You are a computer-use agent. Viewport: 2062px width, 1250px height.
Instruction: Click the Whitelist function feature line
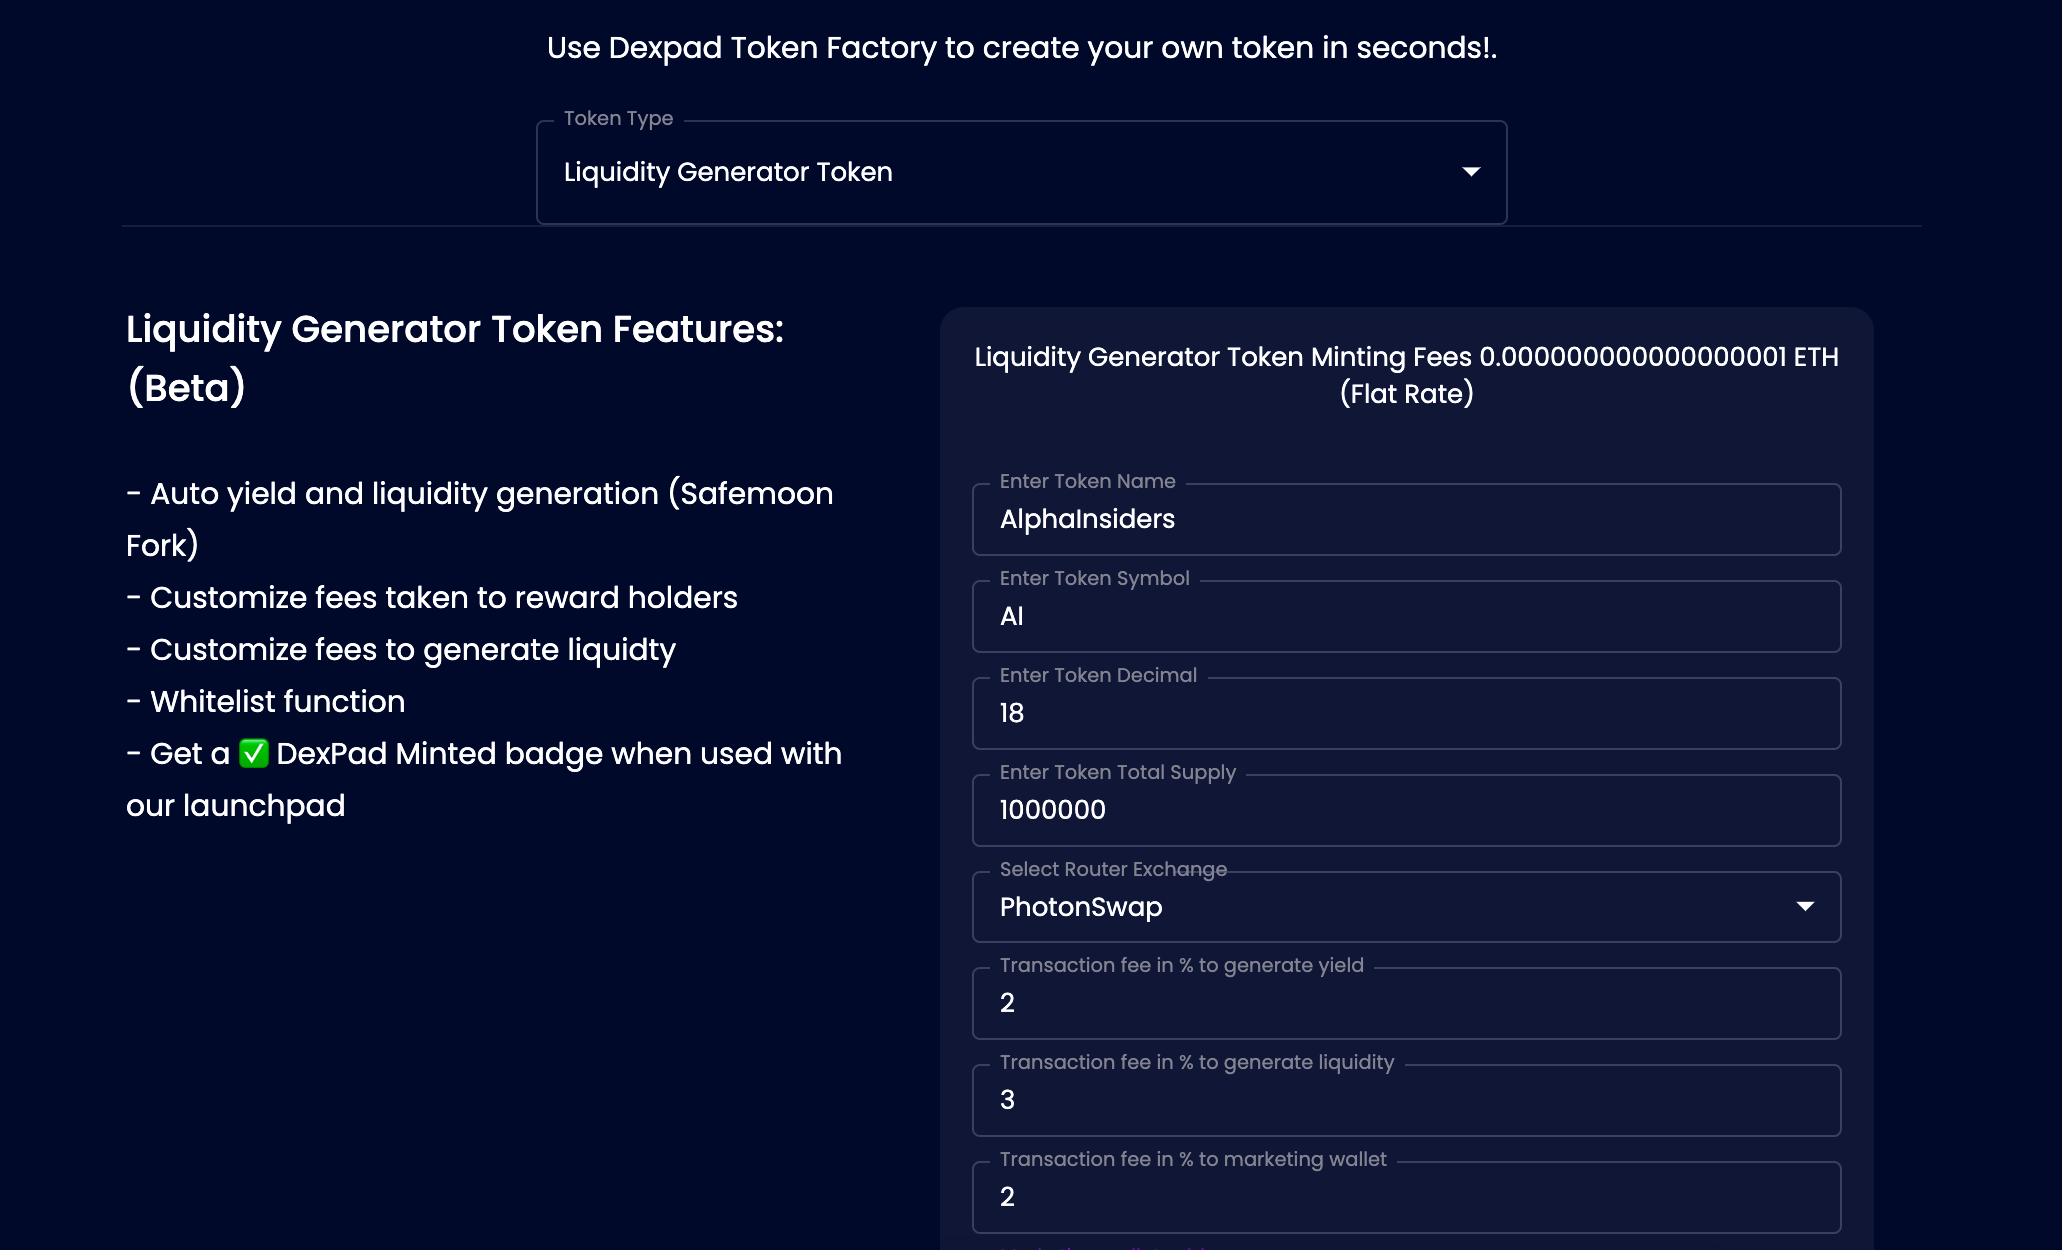point(266,701)
